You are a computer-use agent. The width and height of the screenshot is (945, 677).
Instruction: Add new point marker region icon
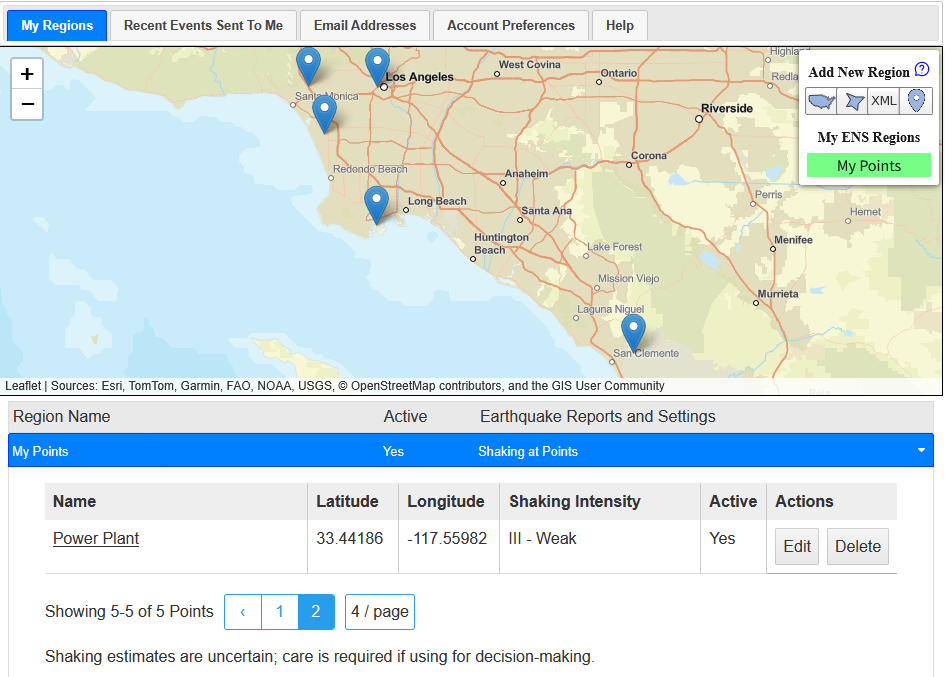(x=916, y=101)
